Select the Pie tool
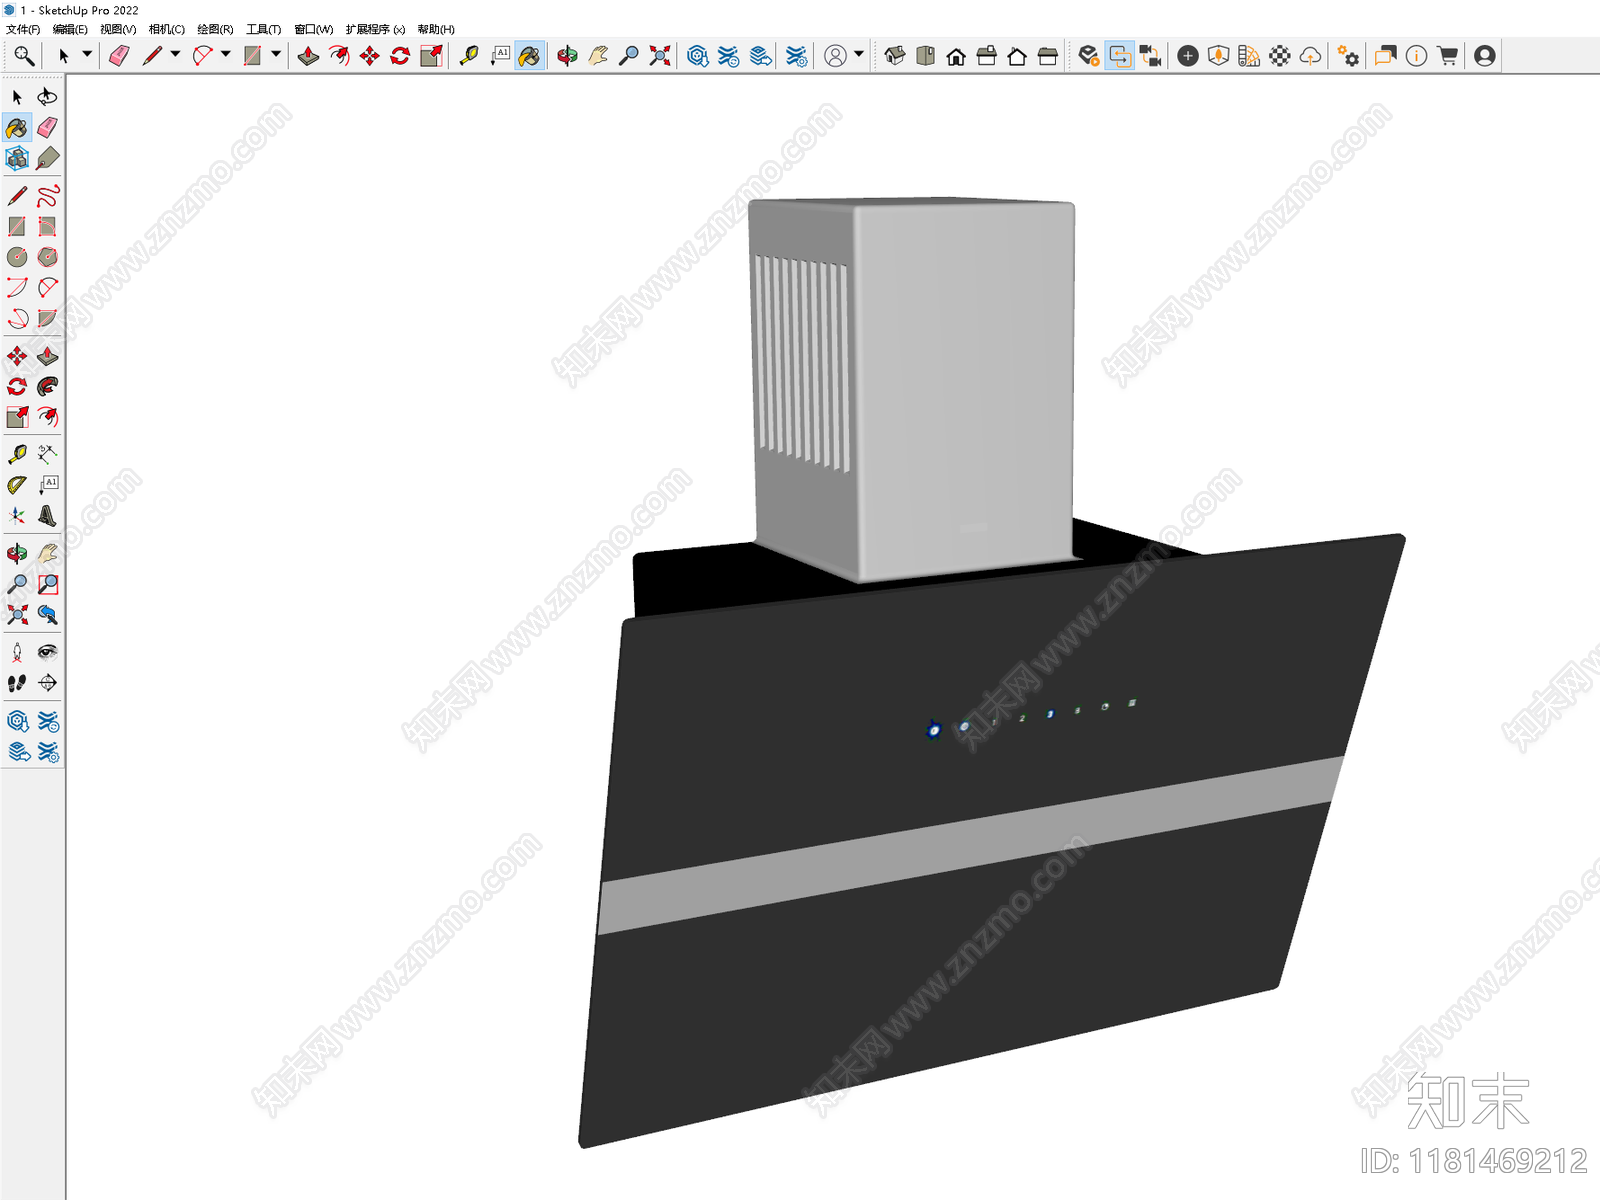Screen dimensions: 1600x1200 47,319
